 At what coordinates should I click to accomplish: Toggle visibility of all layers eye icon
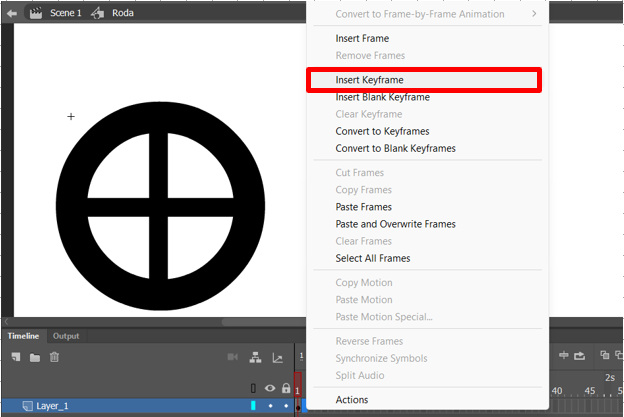click(x=270, y=388)
